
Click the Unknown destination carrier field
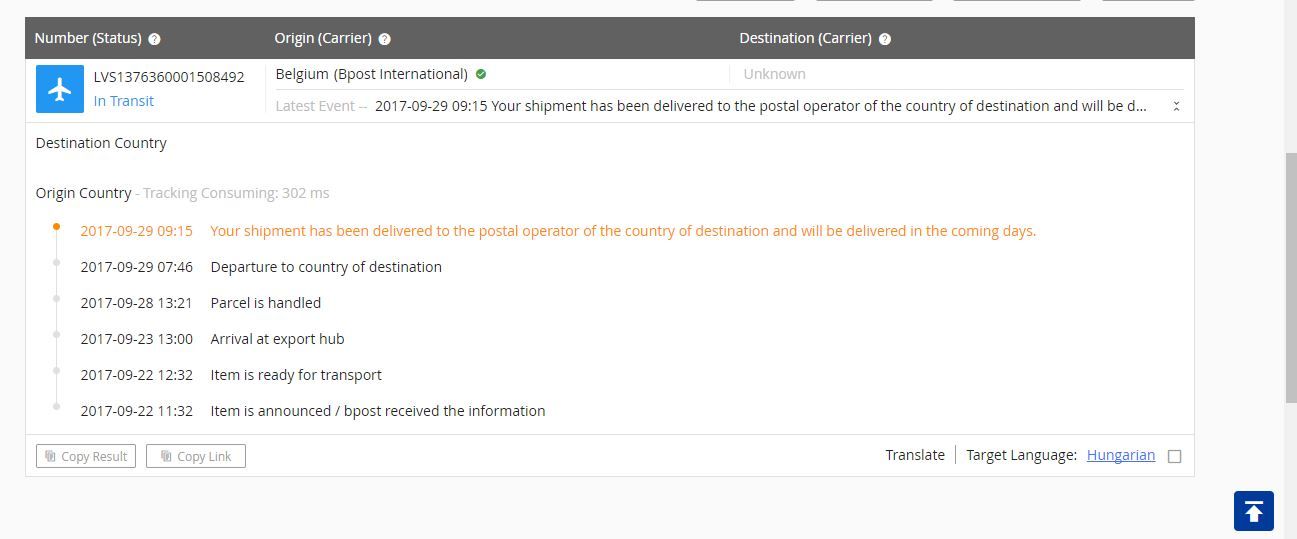click(x=774, y=74)
